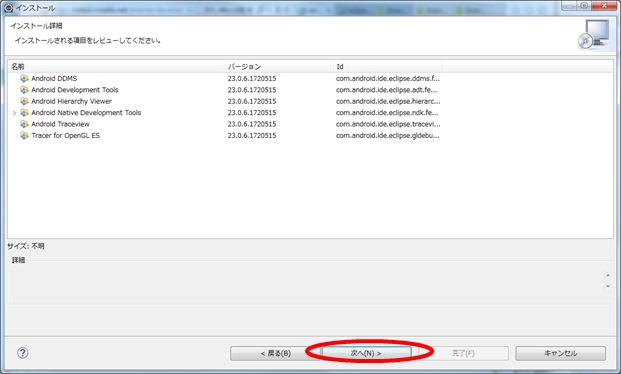
Task: Click the インストール詳細 heading
Action: click(x=36, y=26)
